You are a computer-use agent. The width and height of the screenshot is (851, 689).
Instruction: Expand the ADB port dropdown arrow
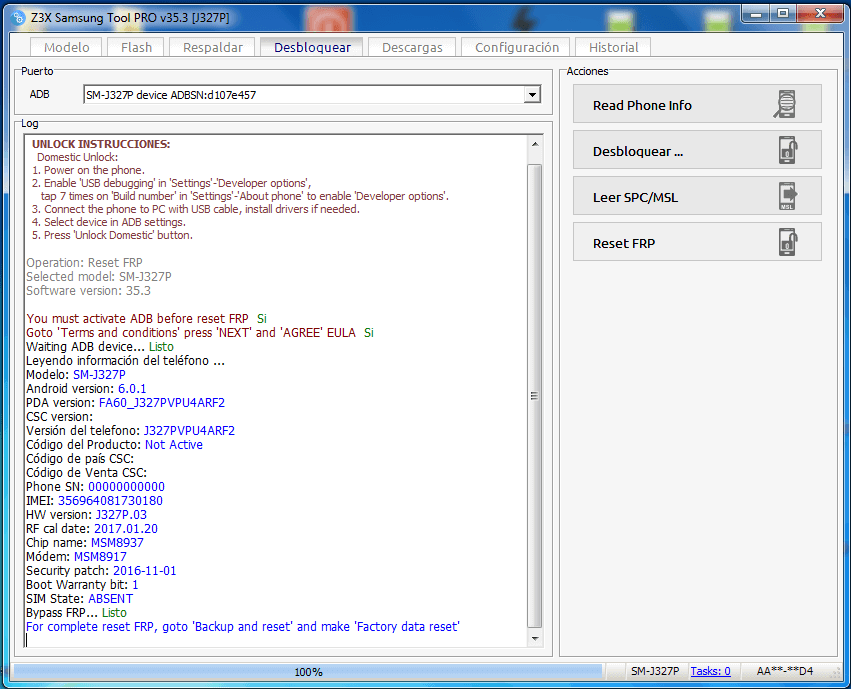coord(532,95)
